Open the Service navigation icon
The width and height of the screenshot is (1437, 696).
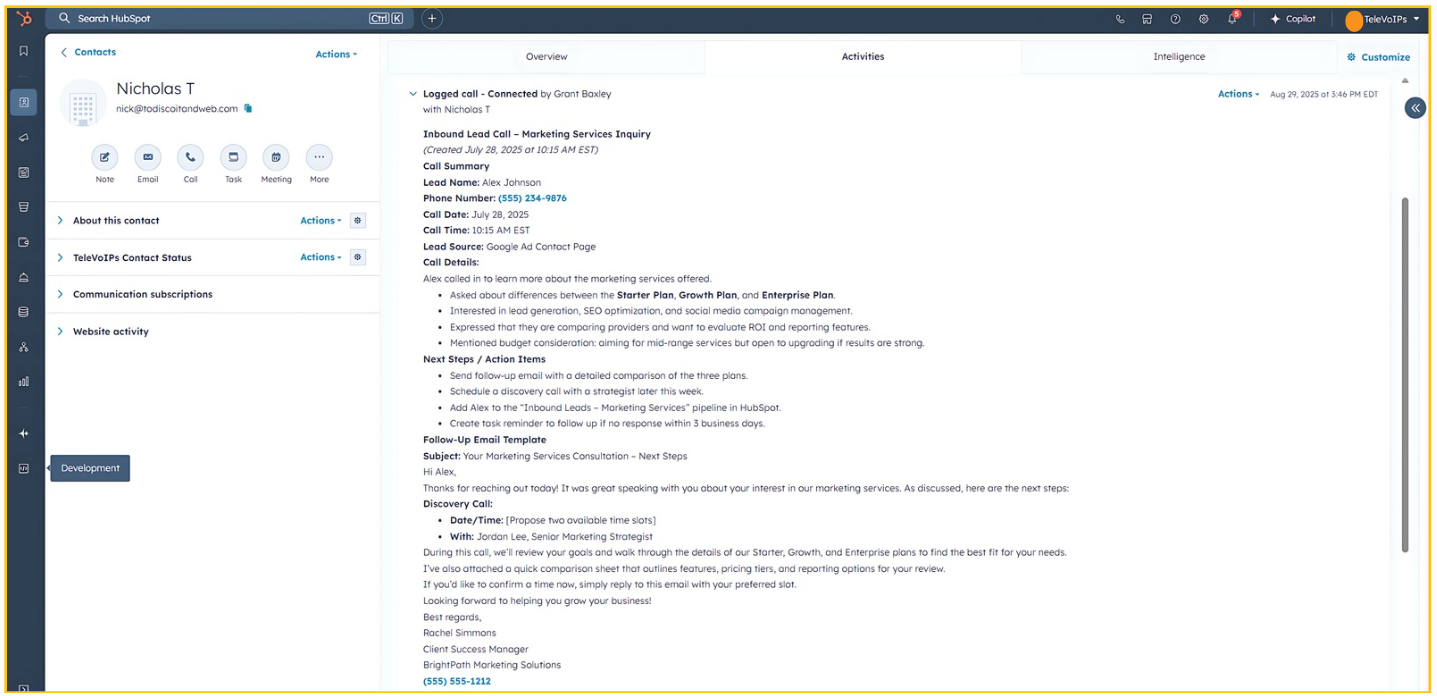[x=24, y=277]
